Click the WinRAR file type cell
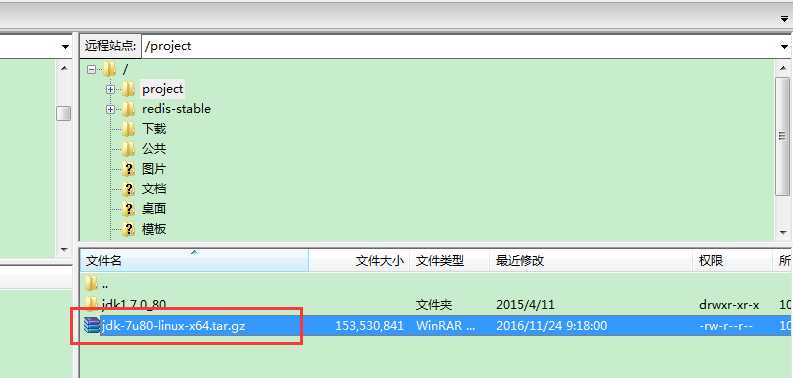The height and width of the screenshot is (378, 793). pyautogui.click(x=446, y=326)
